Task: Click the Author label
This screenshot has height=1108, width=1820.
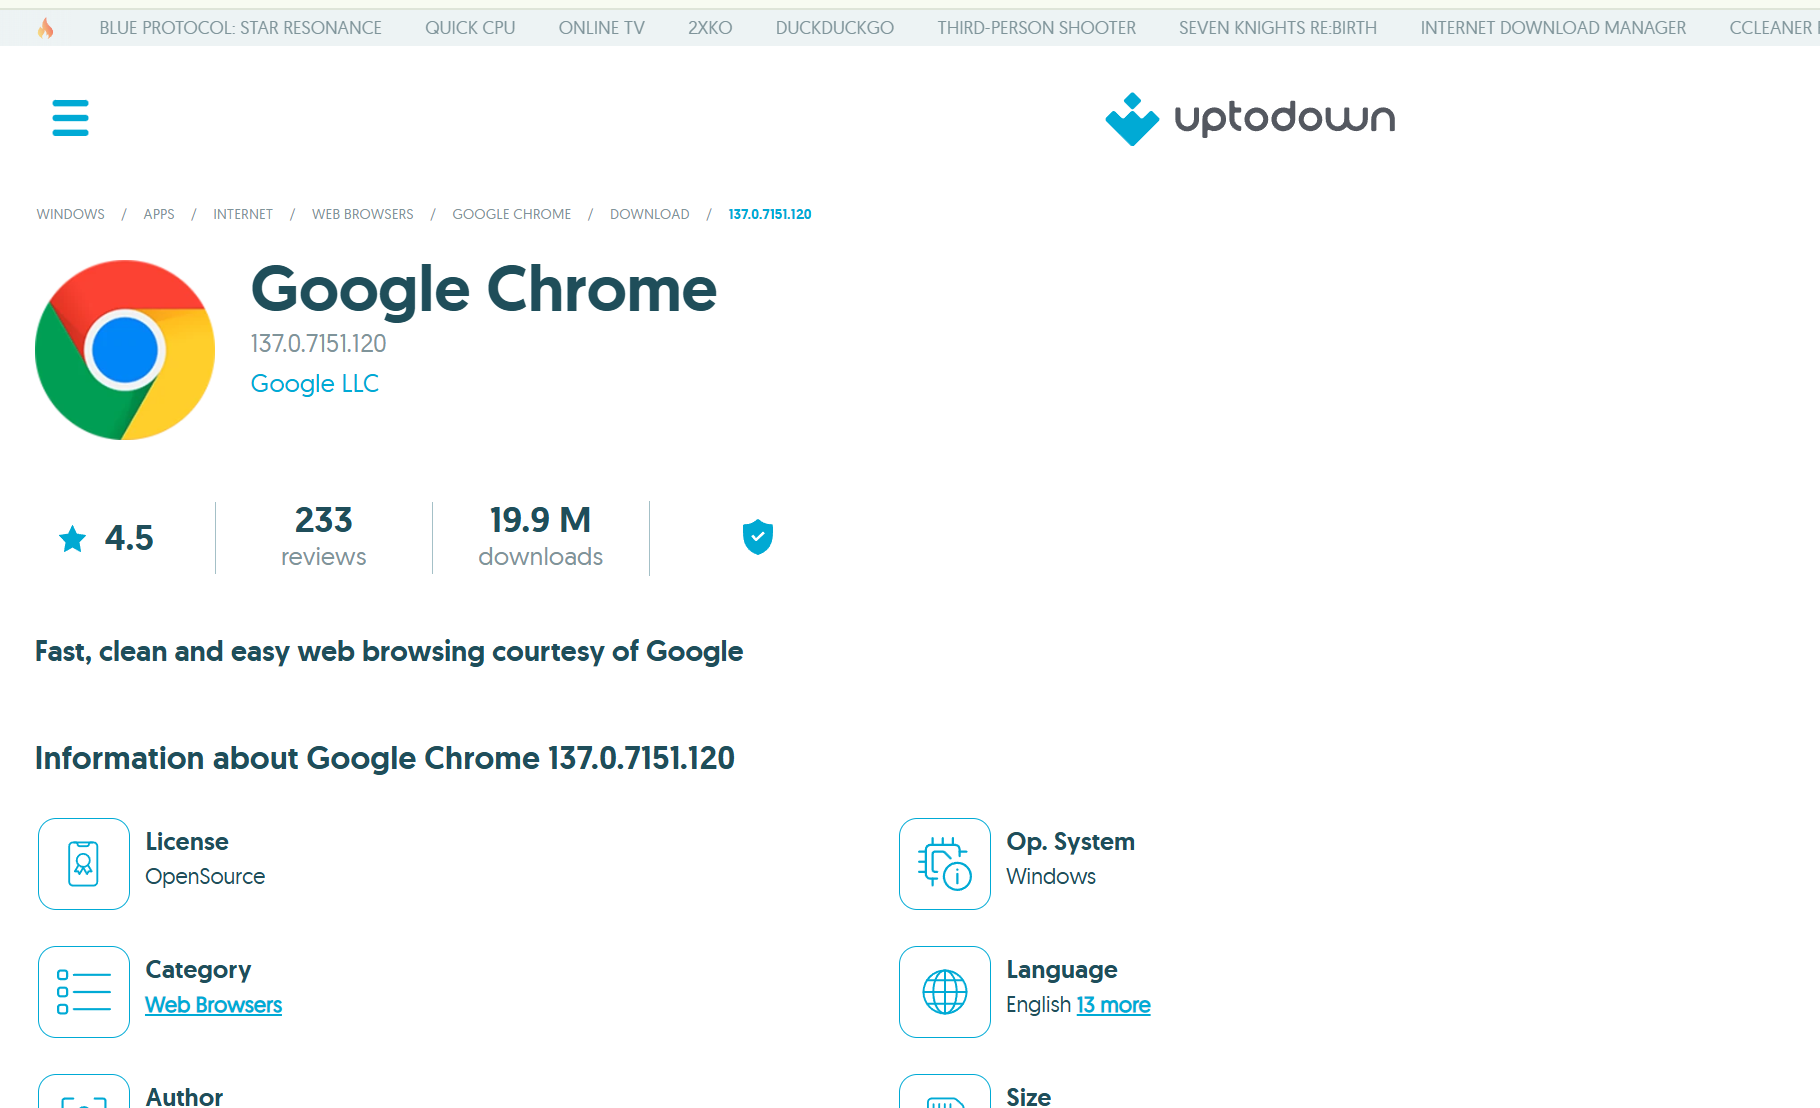Action: [x=184, y=1097]
